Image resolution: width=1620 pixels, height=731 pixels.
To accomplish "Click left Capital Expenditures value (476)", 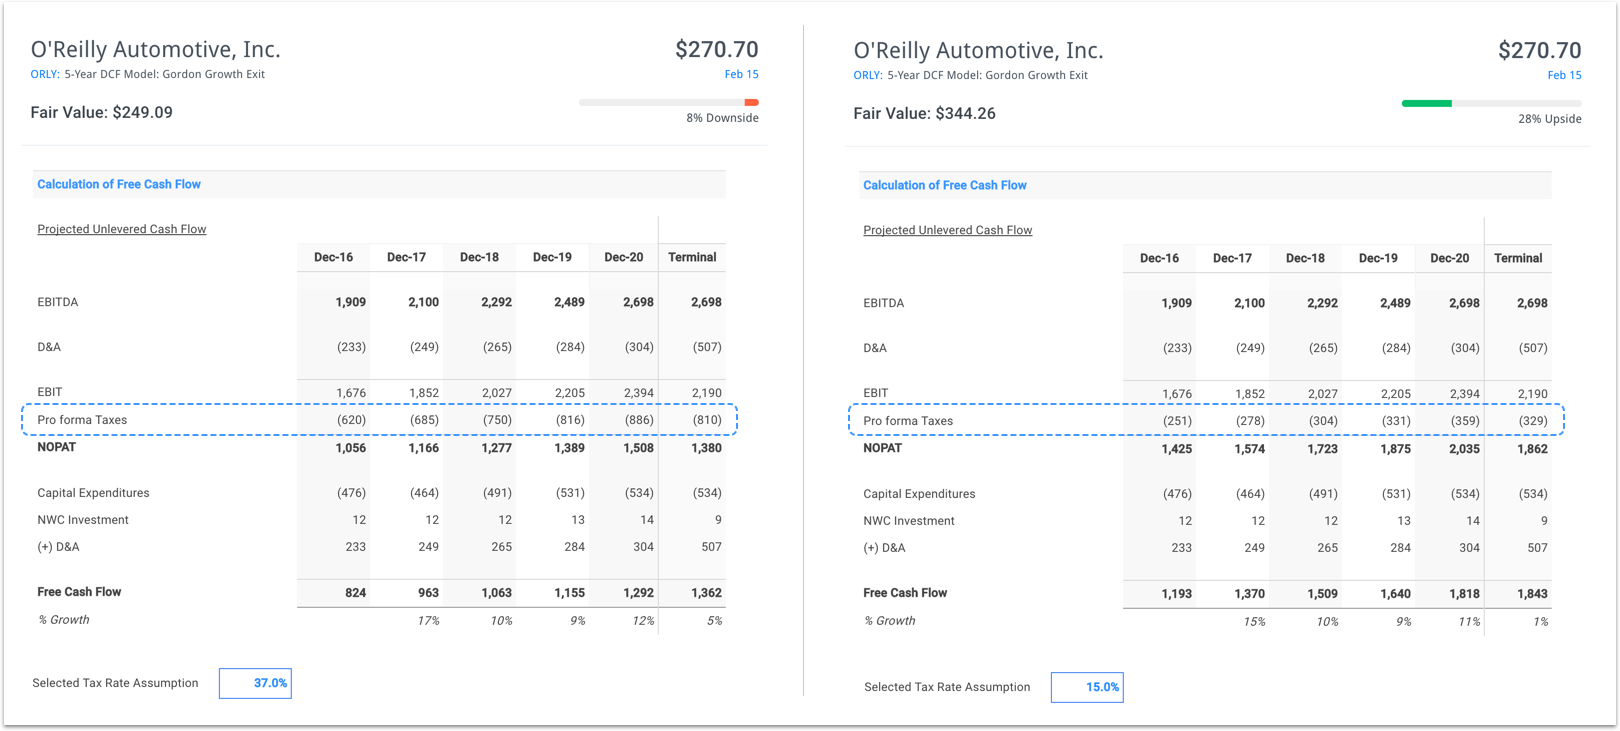I will click(x=351, y=493).
